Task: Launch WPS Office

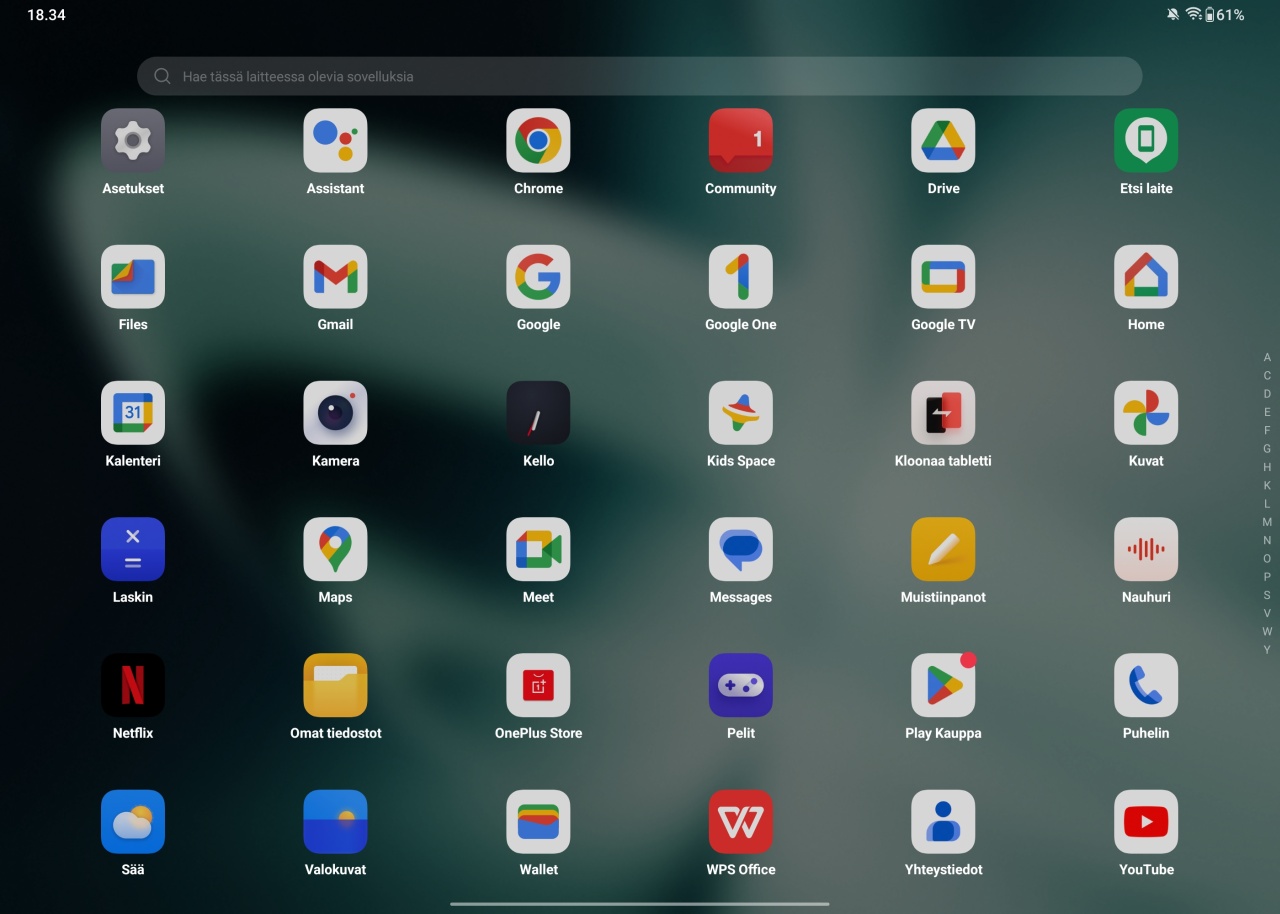Action: point(741,822)
